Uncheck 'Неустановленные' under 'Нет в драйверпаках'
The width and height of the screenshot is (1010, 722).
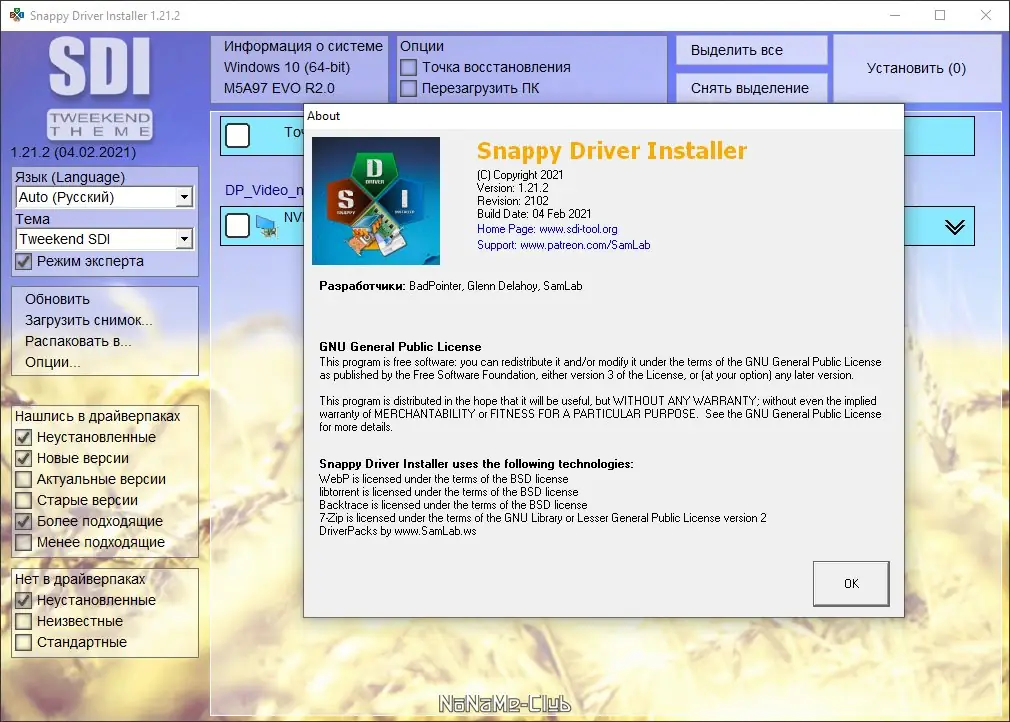(x=23, y=600)
